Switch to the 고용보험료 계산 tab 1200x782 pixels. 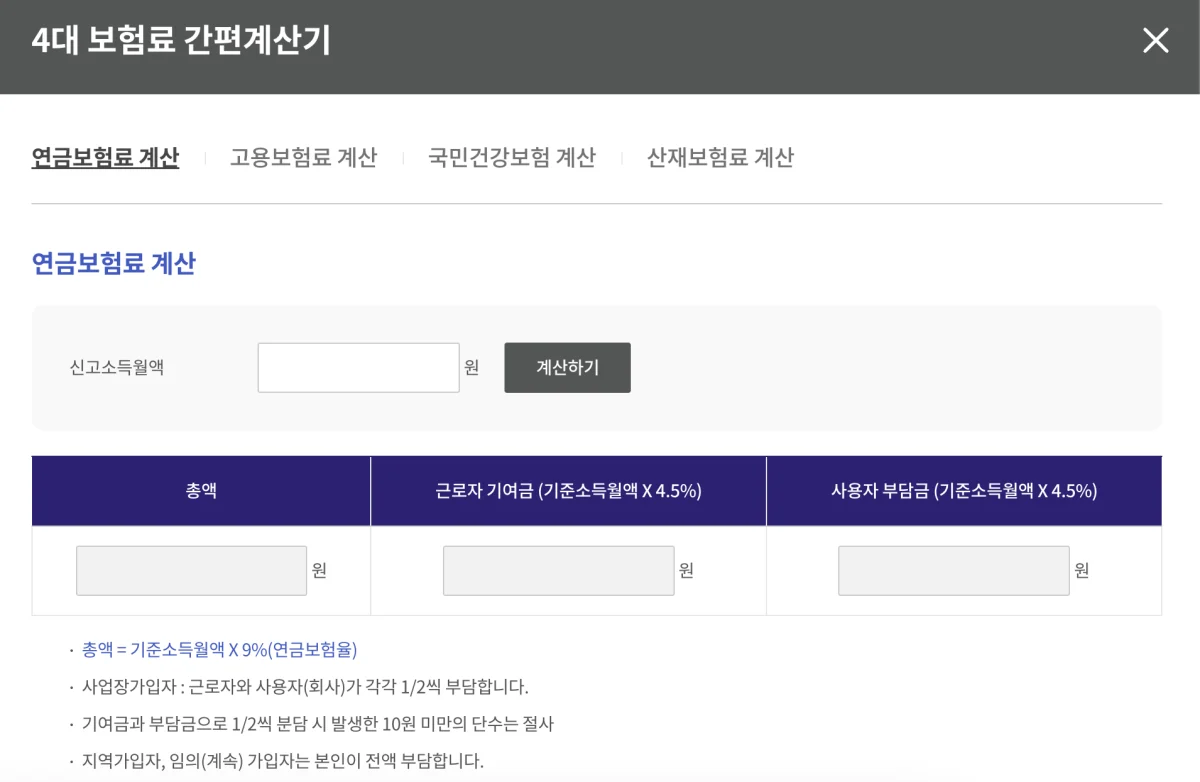[303, 157]
